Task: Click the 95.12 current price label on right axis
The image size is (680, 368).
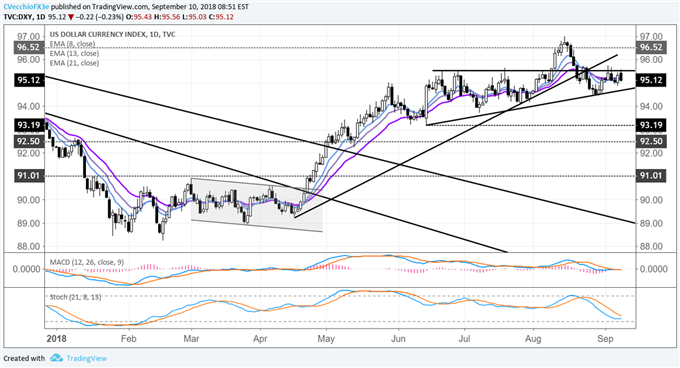Action: tap(651, 80)
